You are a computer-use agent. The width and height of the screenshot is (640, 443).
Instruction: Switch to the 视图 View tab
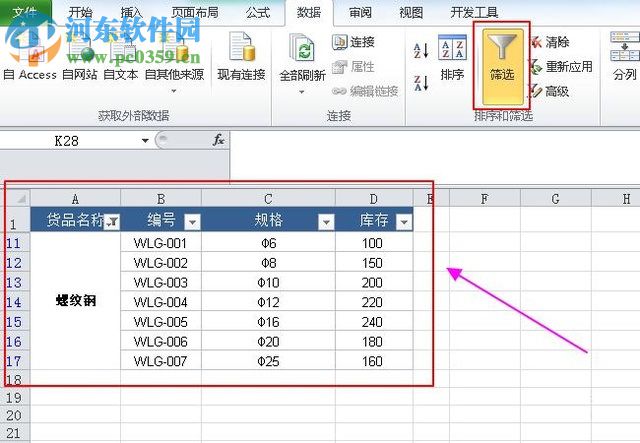click(411, 13)
